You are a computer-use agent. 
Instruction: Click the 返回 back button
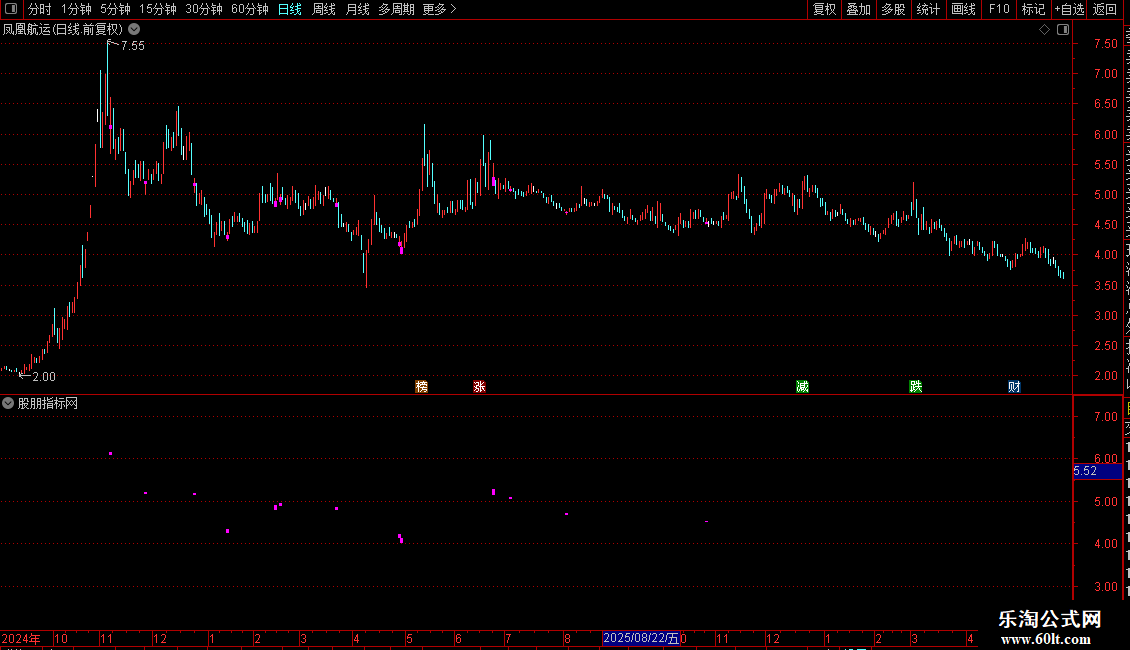(1104, 9)
